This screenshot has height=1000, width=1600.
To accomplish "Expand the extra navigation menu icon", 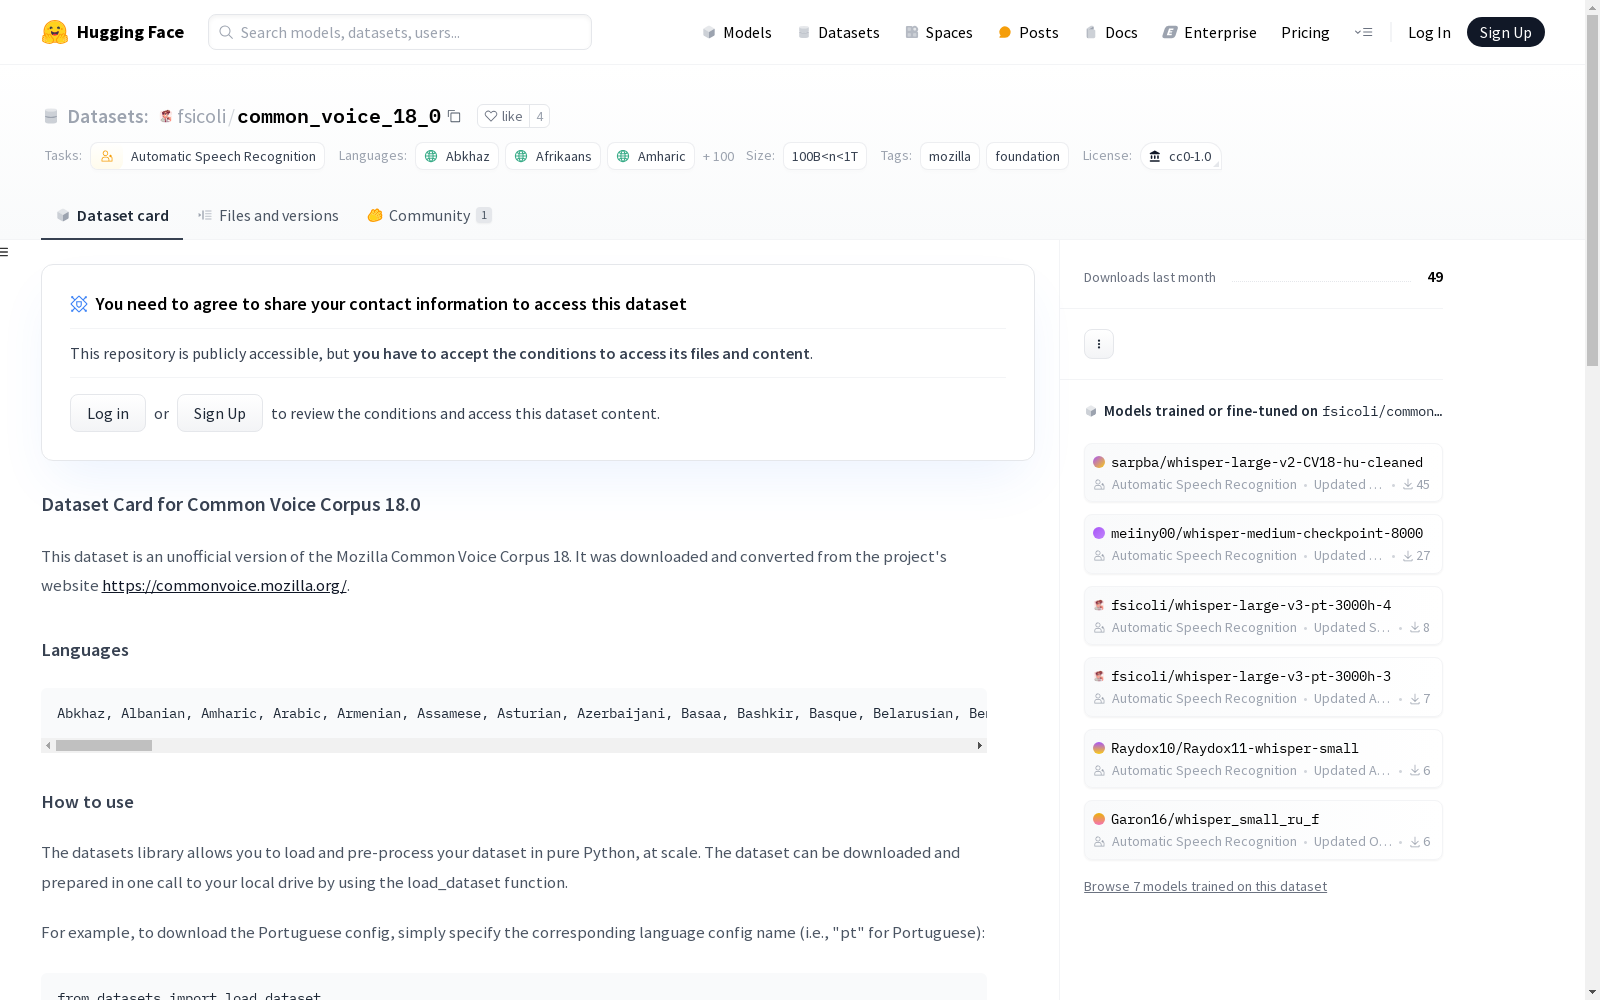I will click(x=1363, y=32).
